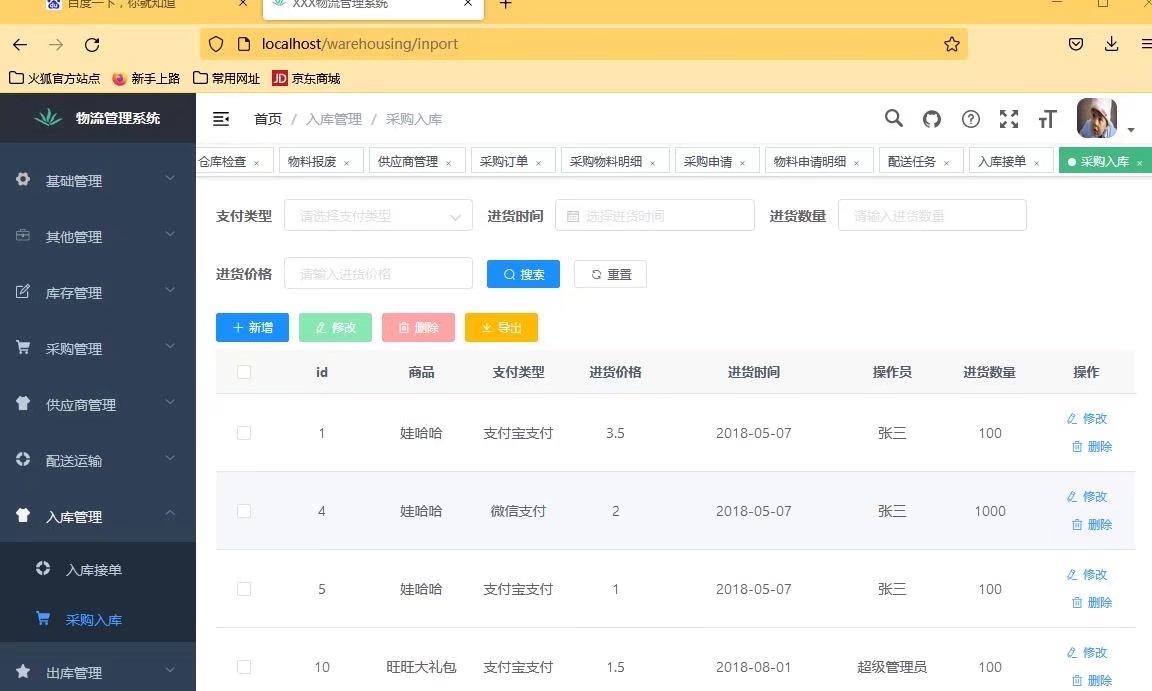Open the 入库接单 submenu item
1152x691 pixels.
pyautogui.click(x=98, y=569)
